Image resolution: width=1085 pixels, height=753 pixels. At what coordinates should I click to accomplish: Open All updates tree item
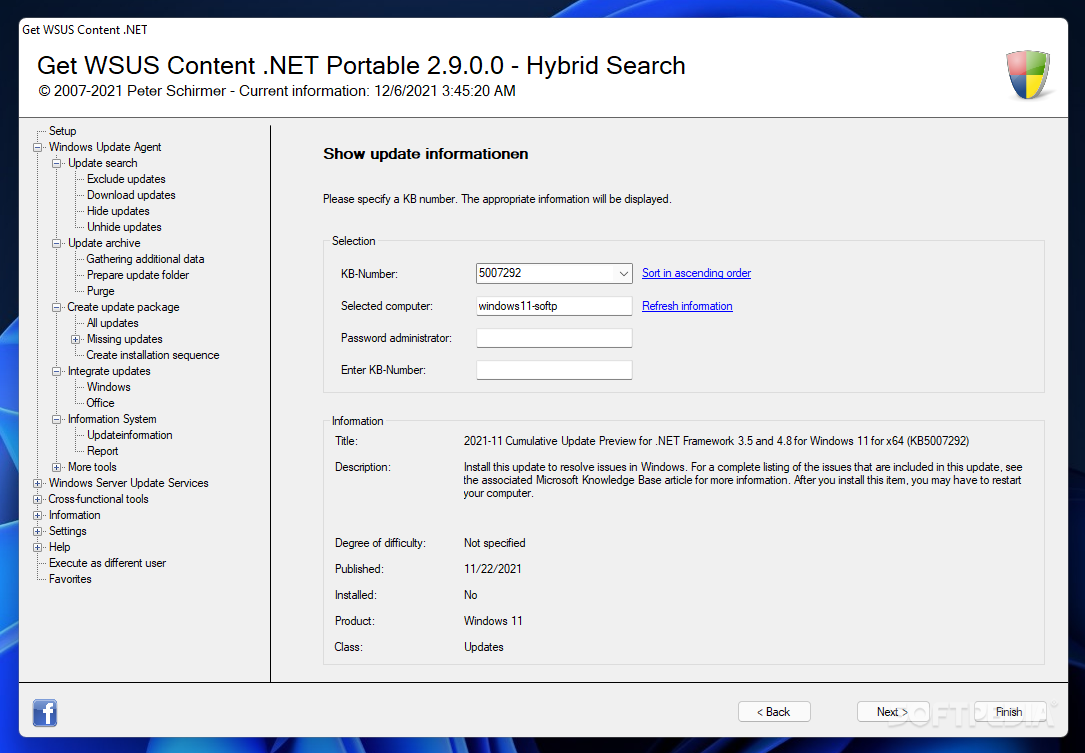pyautogui.click(x=112, y=323)
